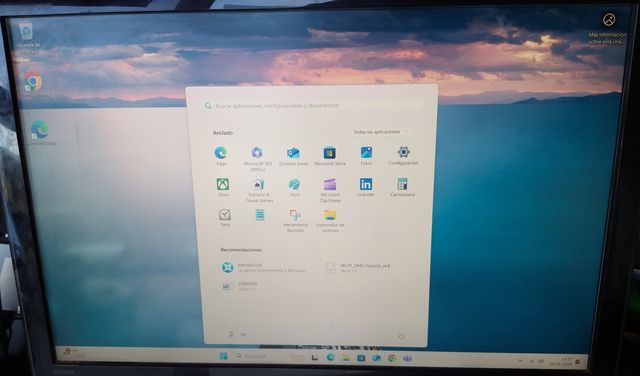Image resolution: width=640 pixels, height=376 pixels.
Task: Open the user account button in Start menu
Action: 237,334
